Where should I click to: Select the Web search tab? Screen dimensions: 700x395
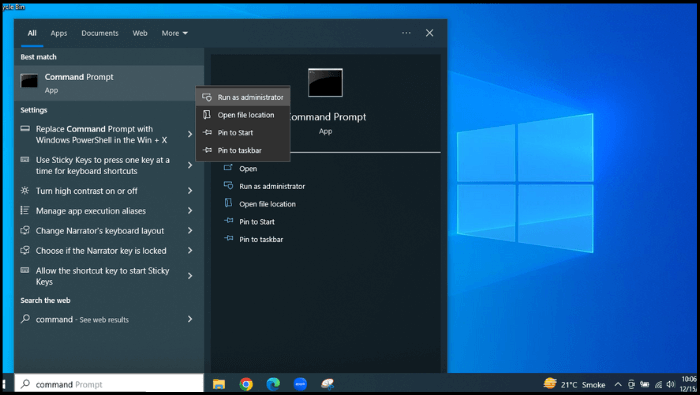(x=140, y=33)
